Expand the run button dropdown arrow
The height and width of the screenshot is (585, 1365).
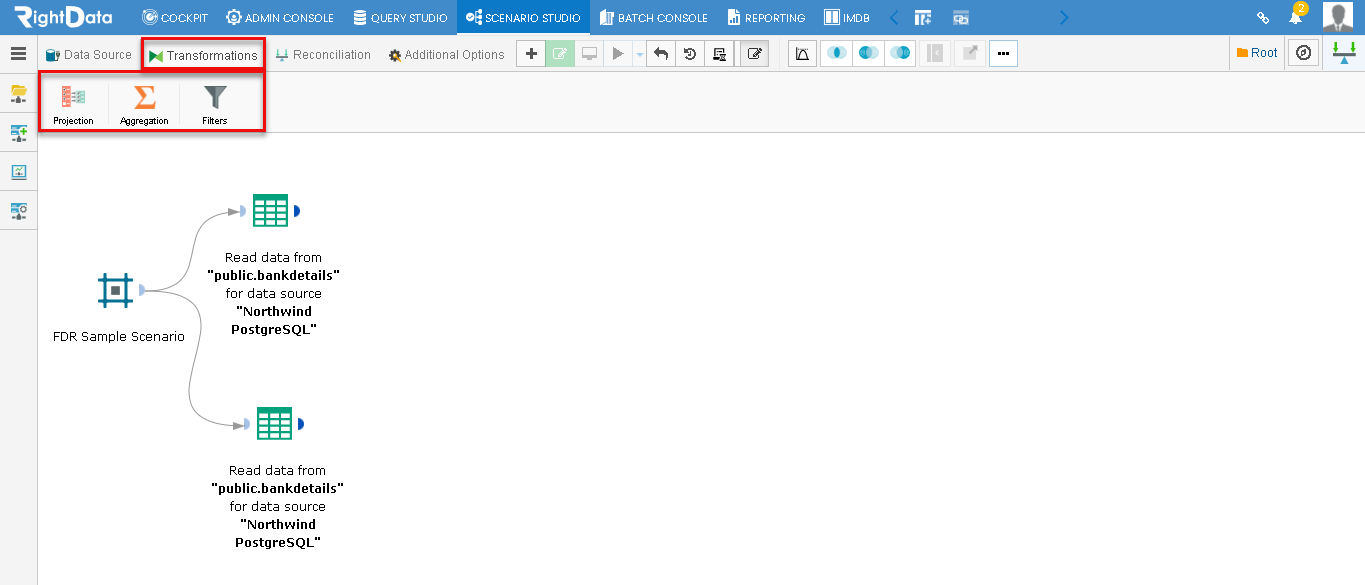click(639, 54)
